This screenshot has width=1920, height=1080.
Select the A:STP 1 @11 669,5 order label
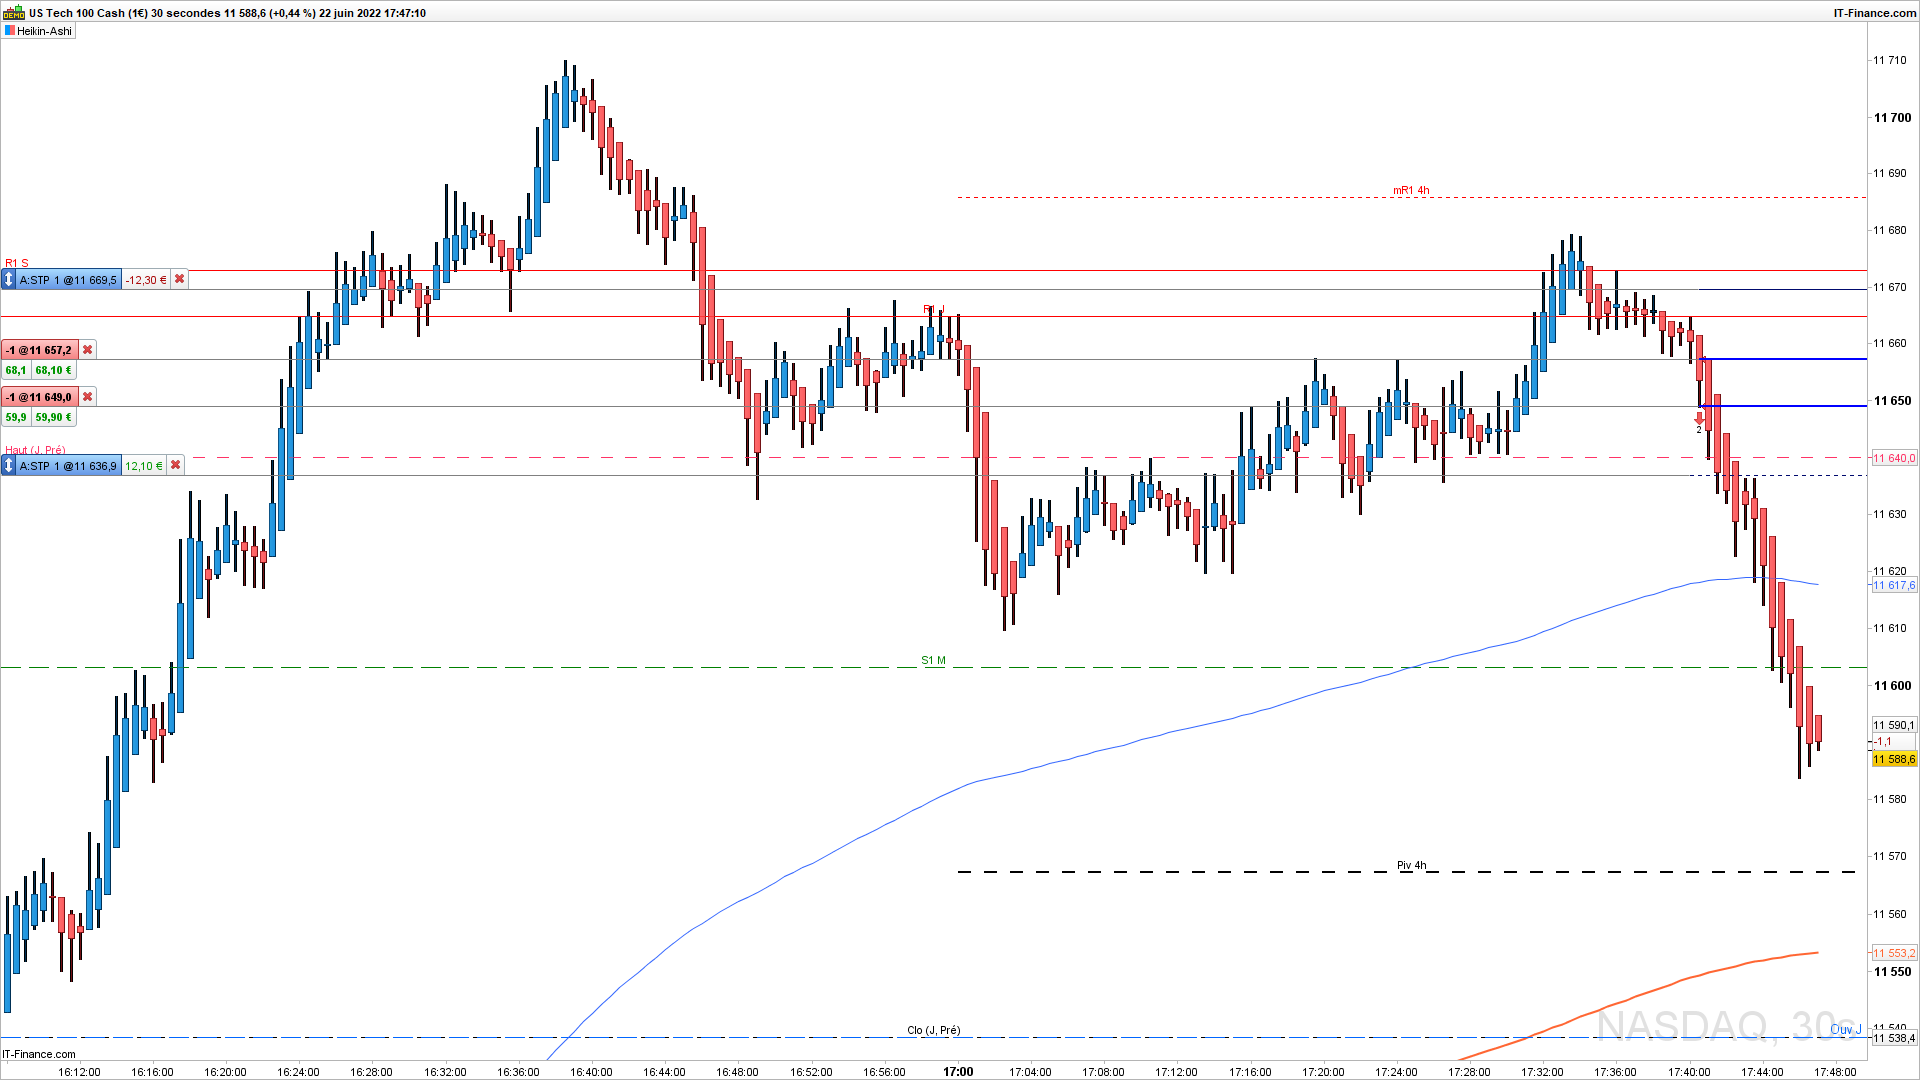pos(69,280)
